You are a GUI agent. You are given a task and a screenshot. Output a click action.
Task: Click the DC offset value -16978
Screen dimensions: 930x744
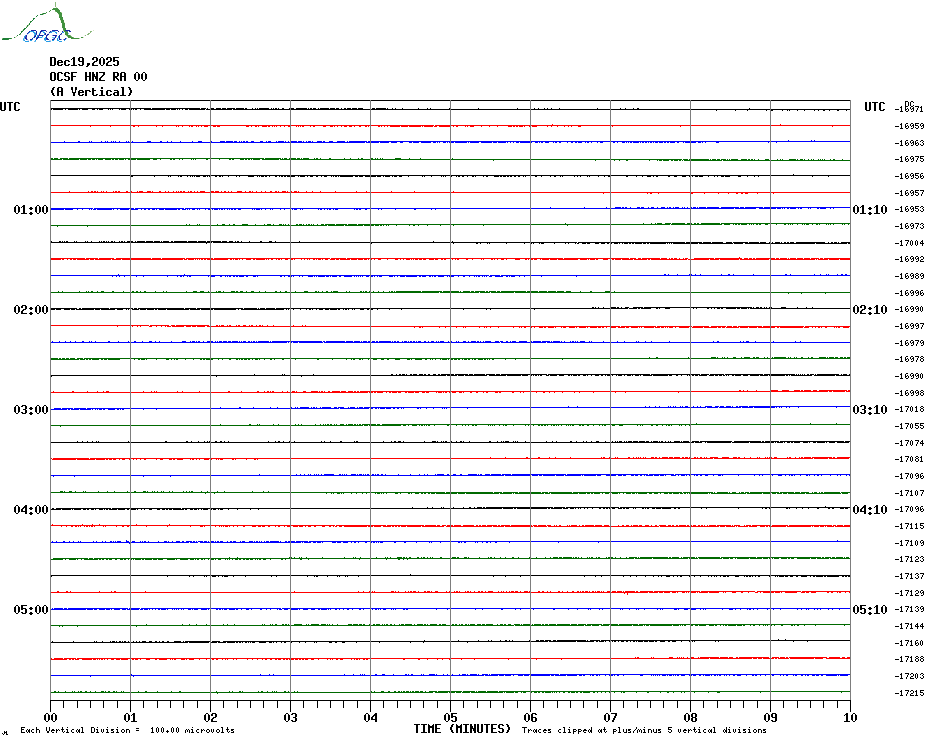point(909,360)
